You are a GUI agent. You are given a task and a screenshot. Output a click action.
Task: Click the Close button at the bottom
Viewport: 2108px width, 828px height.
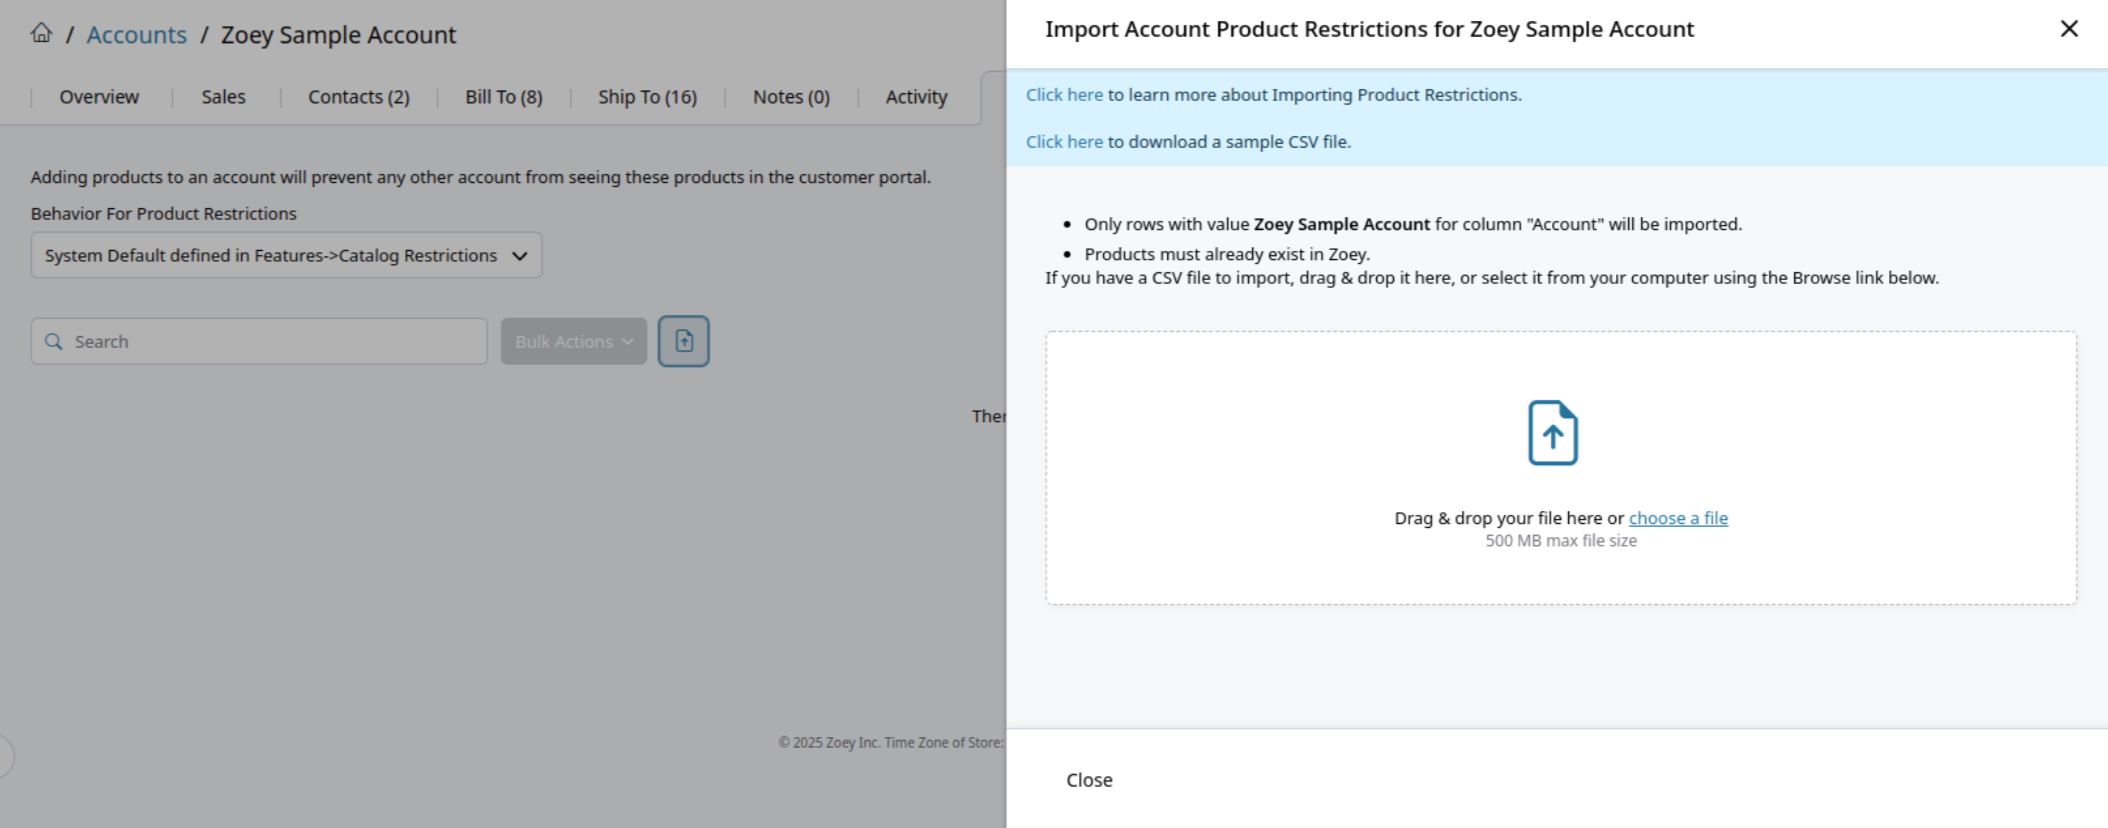1089,780
